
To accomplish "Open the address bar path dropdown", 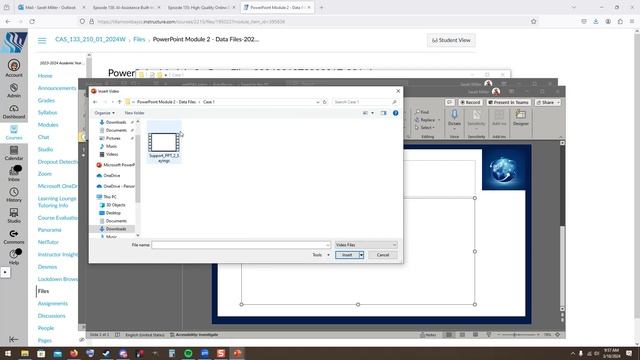I will (x=318, y=102).
